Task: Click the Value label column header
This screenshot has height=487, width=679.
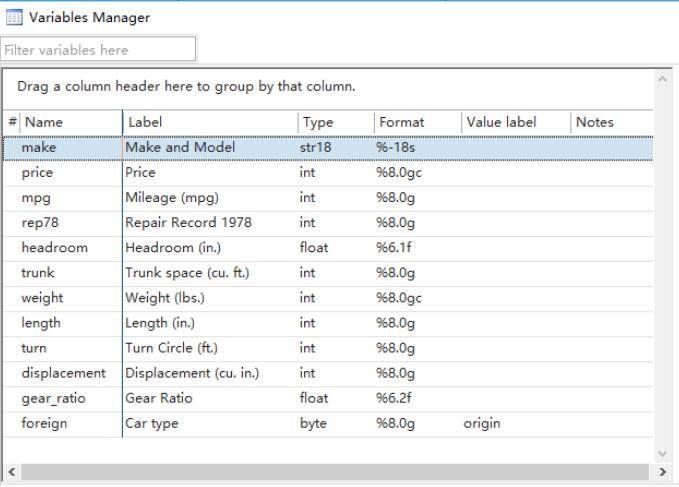Action: tap(513, 122)
